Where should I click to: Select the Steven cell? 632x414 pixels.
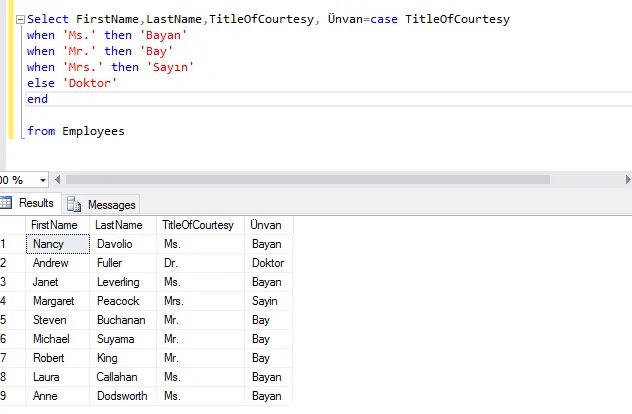[x=58, y=320]
